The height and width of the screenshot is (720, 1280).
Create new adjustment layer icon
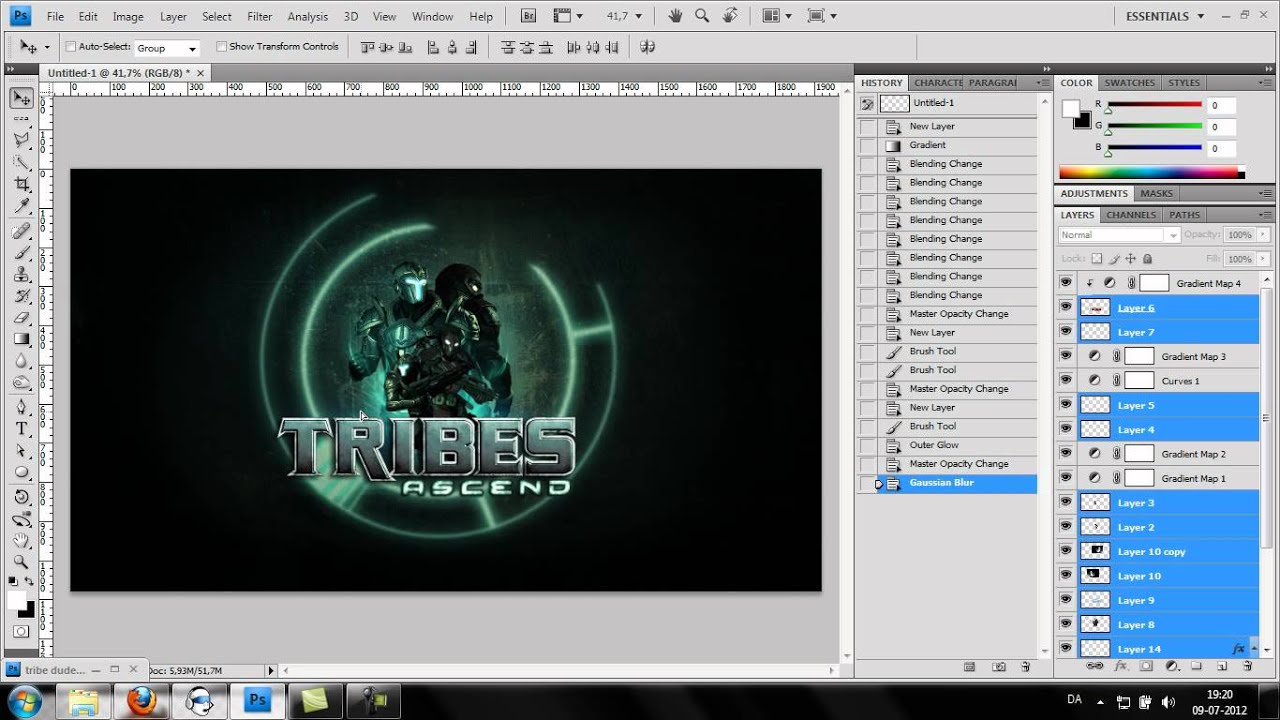(1171, 666)
